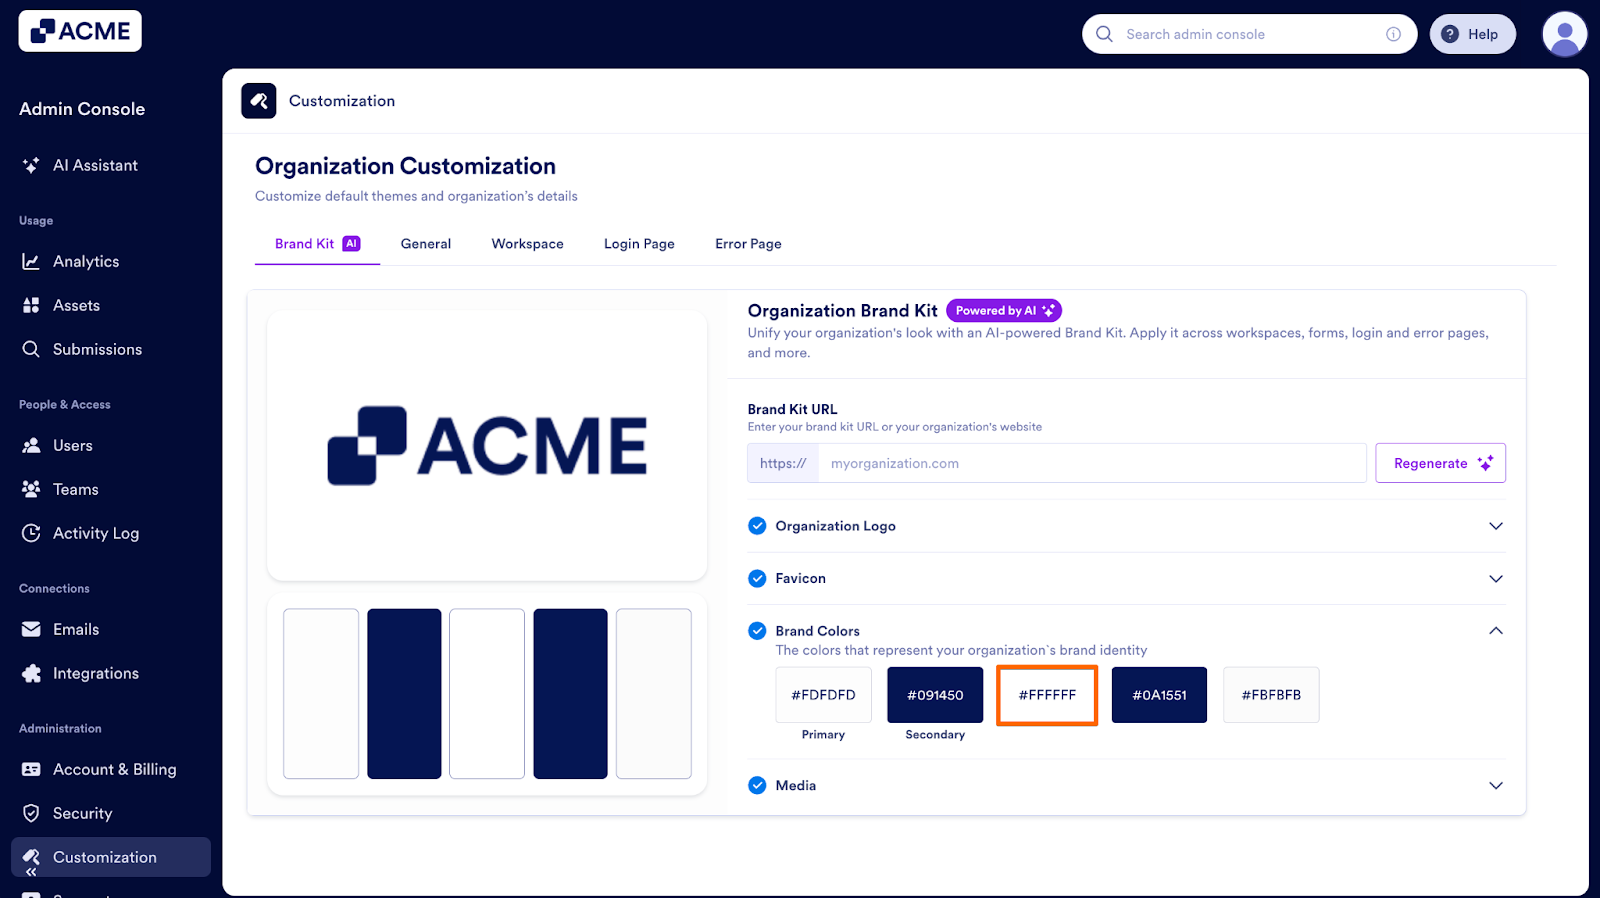Select the #FDFDFD primary color swatch
The width and height of the screenshot is (1600, 898).
click(823, 695)
